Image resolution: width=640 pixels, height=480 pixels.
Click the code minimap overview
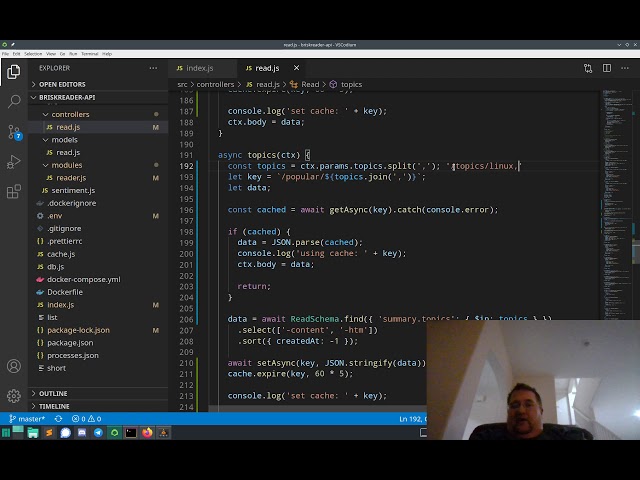pos(617,204)
